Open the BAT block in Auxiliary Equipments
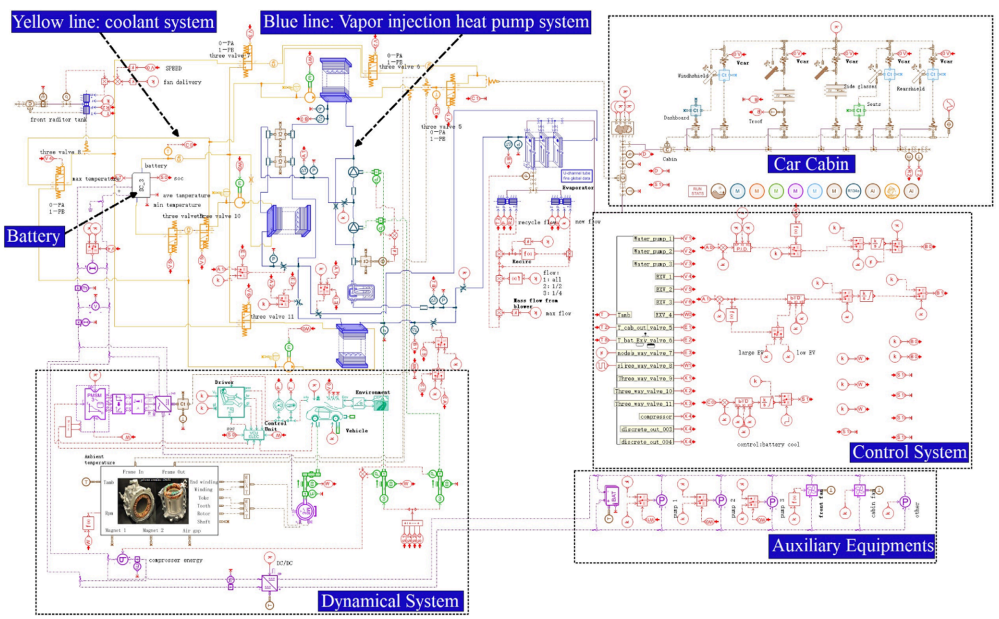The width and height of the screenshot is (999, 619). point(612,496)
